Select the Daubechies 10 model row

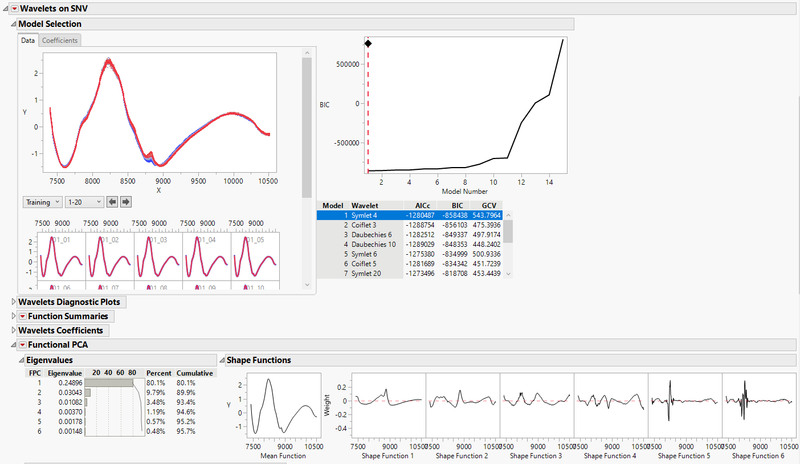point(410,245)
